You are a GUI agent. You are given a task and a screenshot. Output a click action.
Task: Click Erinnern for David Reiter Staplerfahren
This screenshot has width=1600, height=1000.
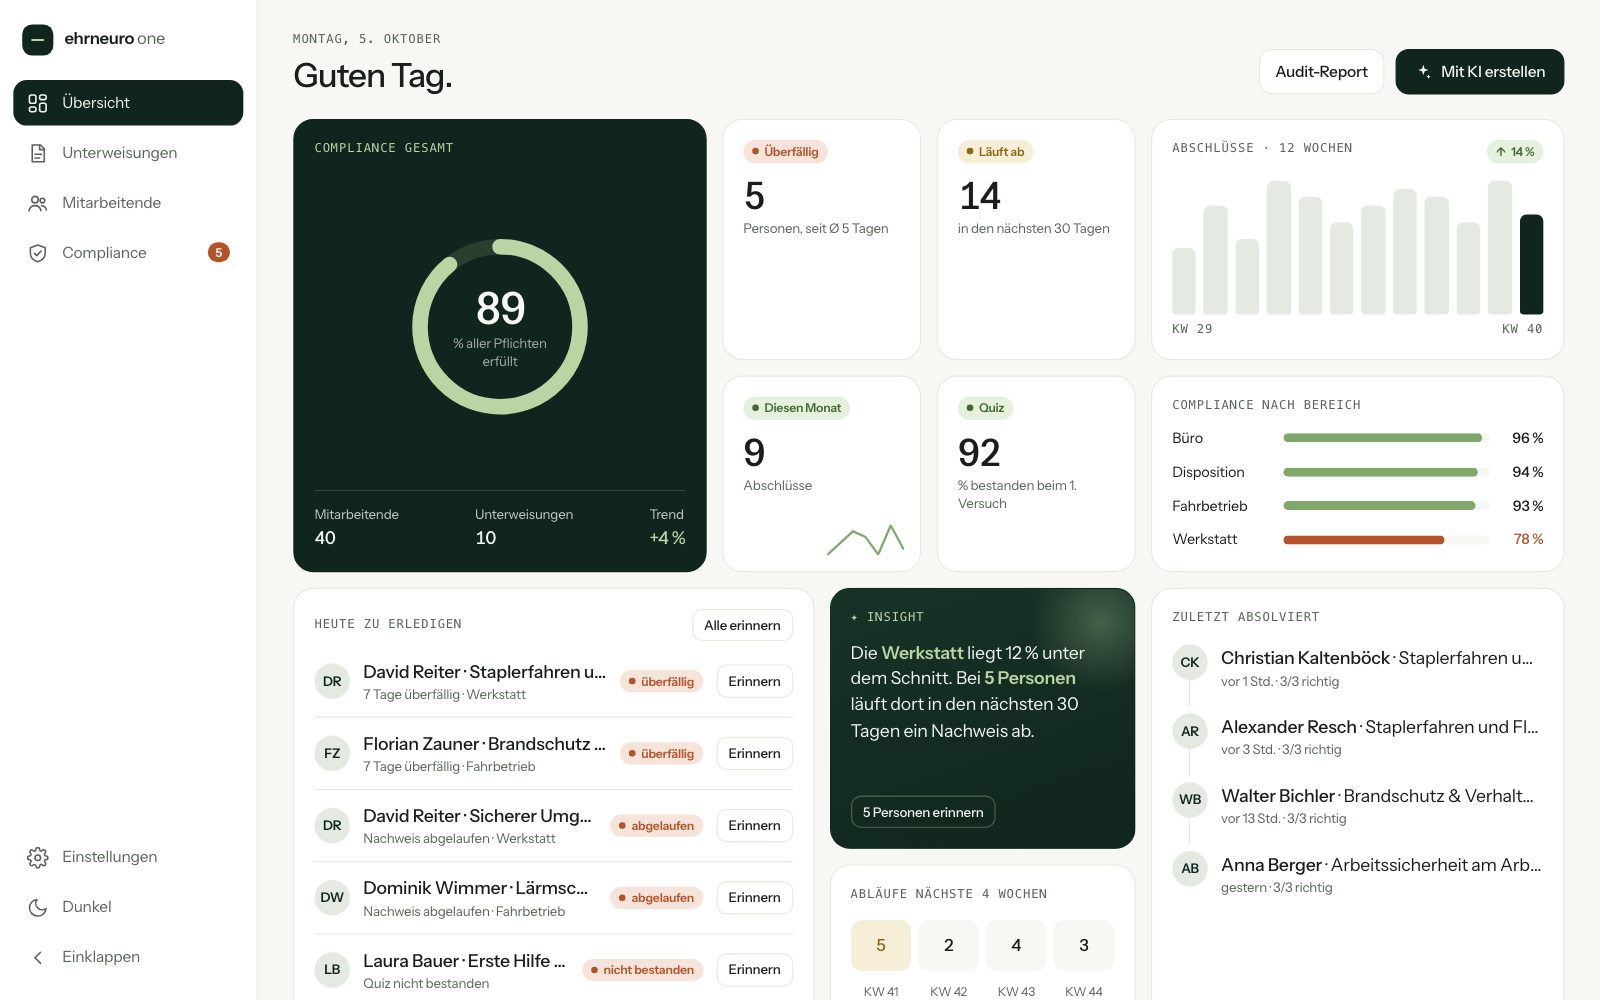click(x=754, y=681)
